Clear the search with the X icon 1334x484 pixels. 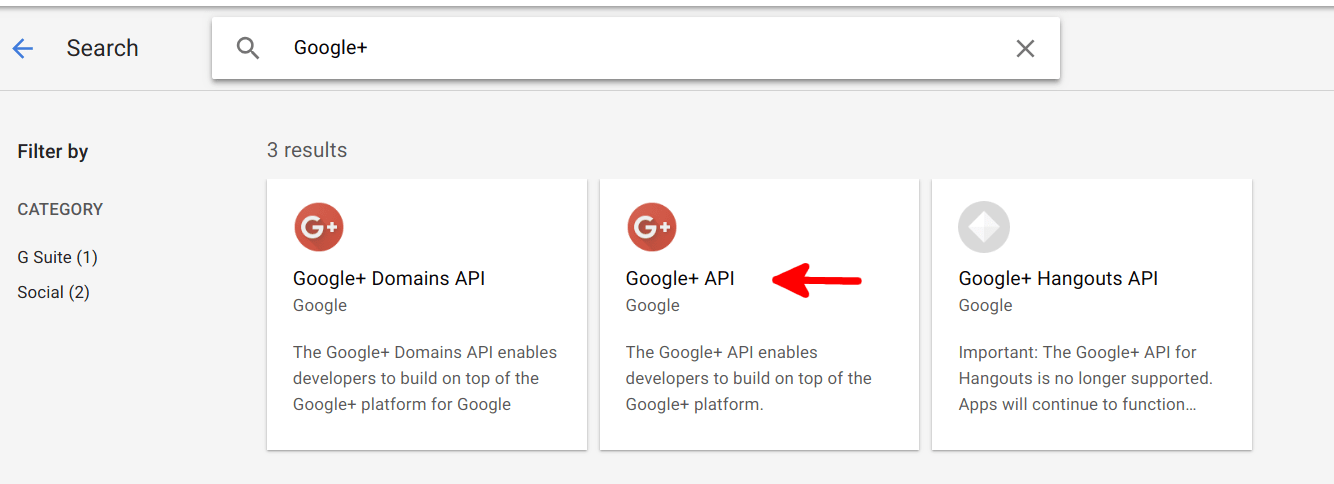[1025, 48]
